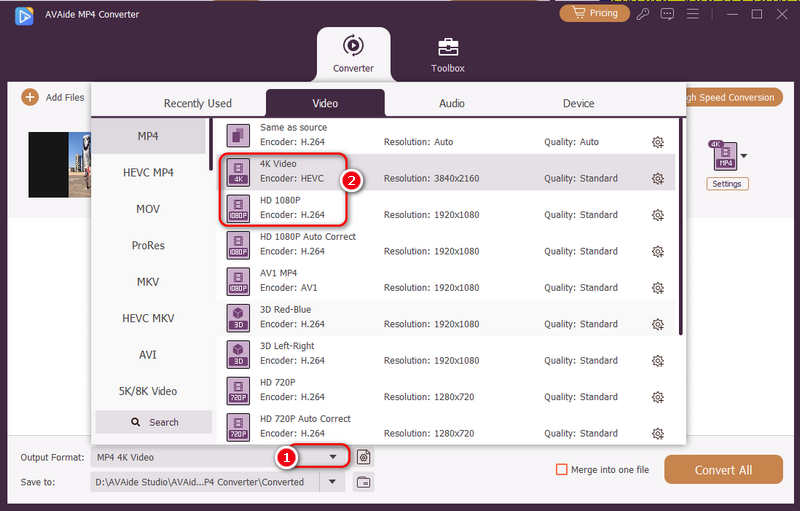
Task: Open the feedback chat icon in title bar
Action: click(667, 14)
